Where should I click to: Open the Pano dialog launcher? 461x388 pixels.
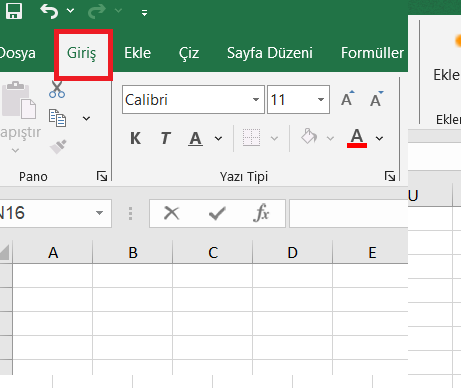[102, 176]
